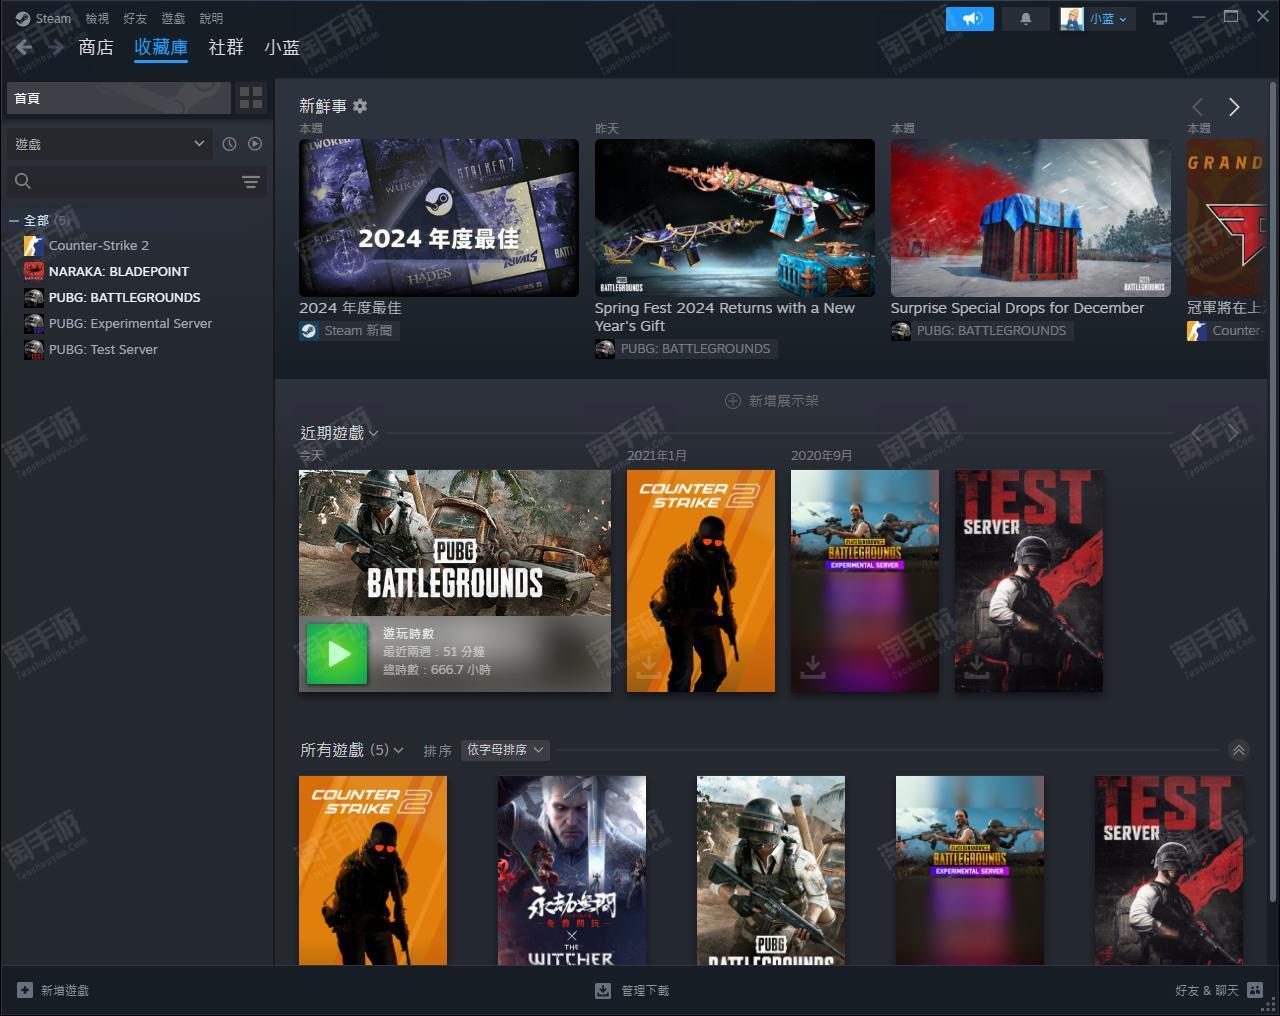Download PUBG Test Server via arrow icon
Screen dimensions: 1280x1016
(977, 667)
